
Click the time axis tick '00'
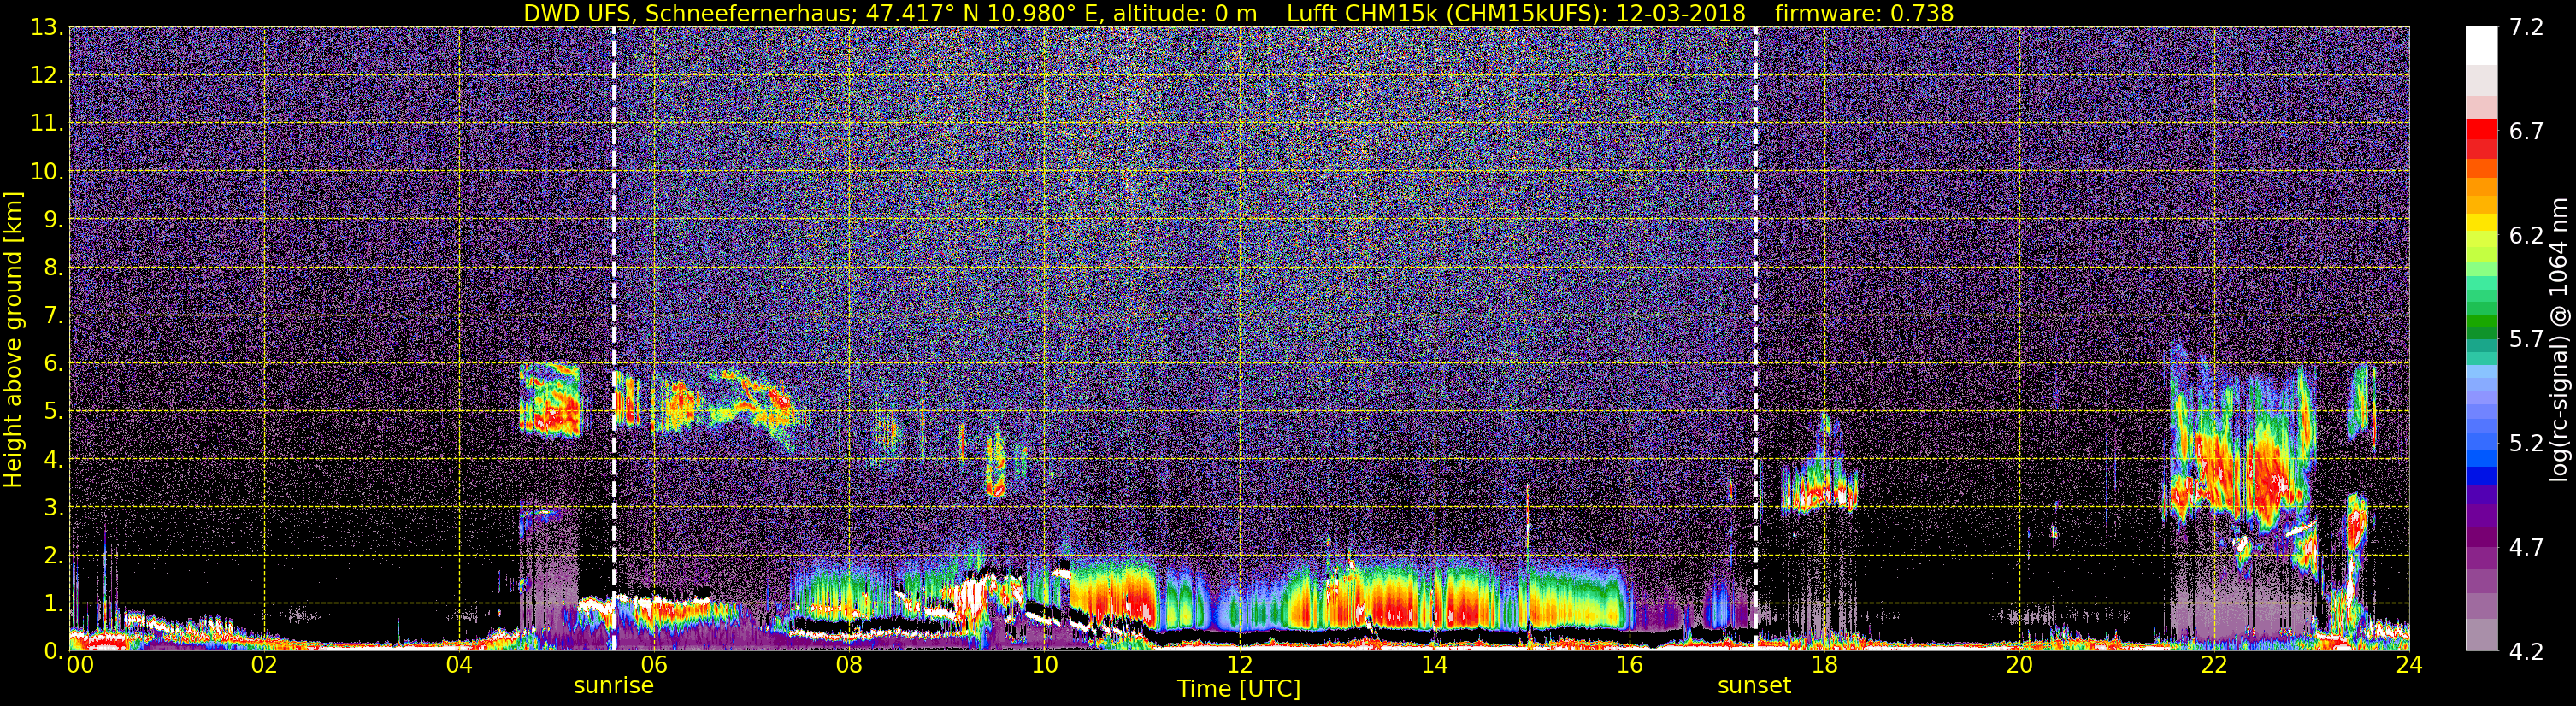[x=79, y=665]
